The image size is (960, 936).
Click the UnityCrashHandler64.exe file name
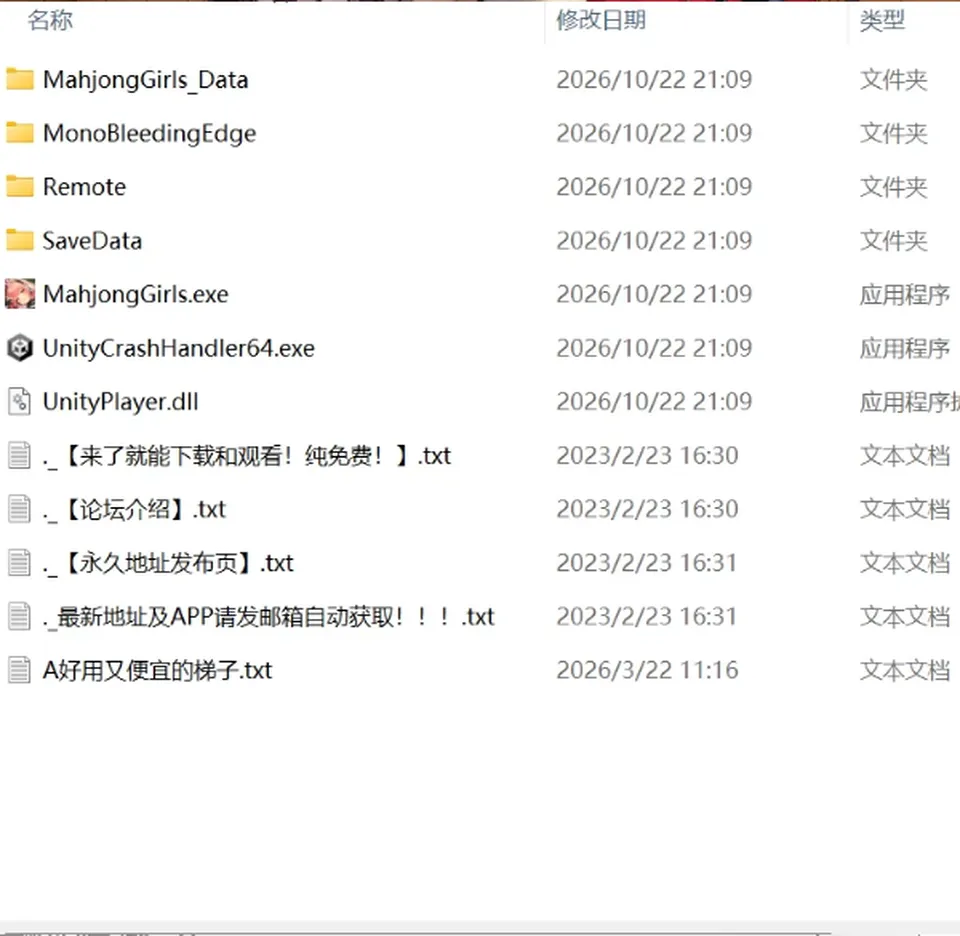178,348
